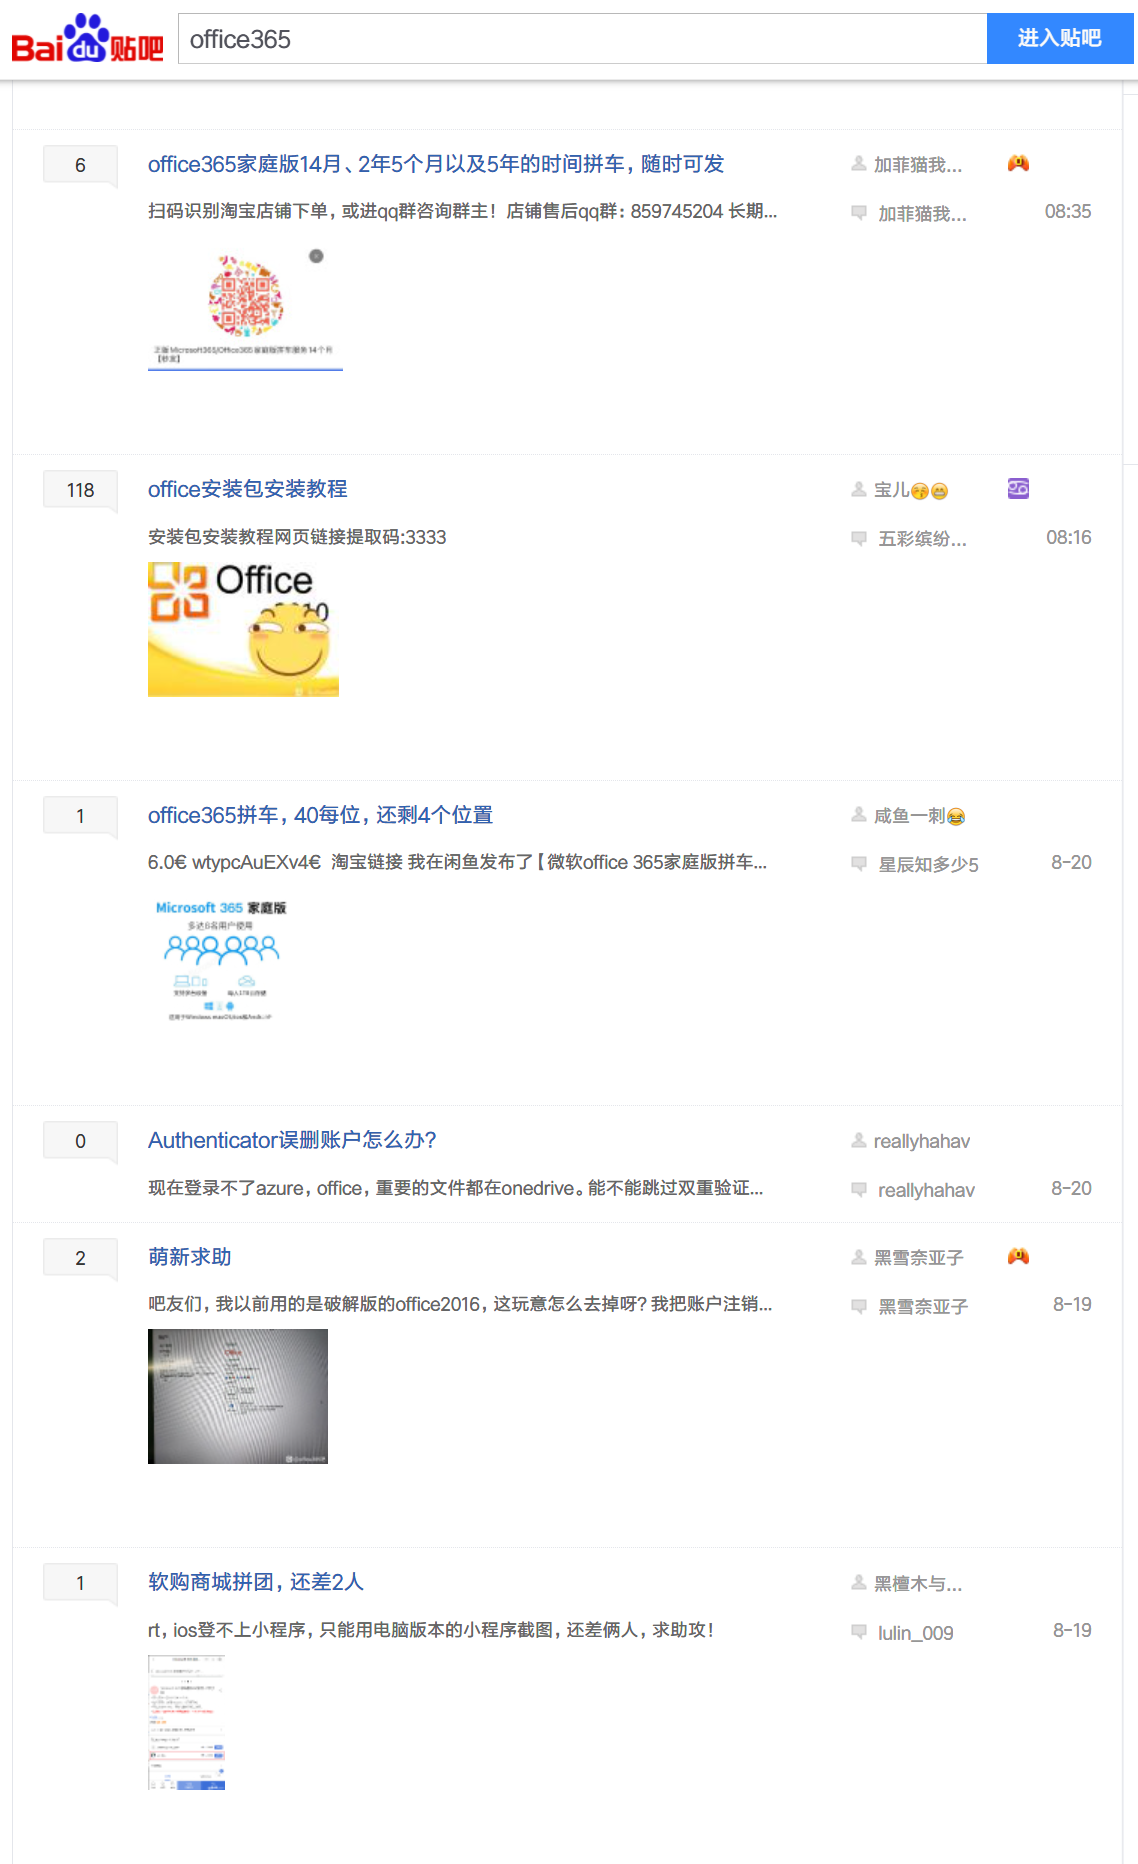This screenshot has height=1864, width=1138.
Task: Open the dark screen photo thumbnail
Action: (238, 1396)
